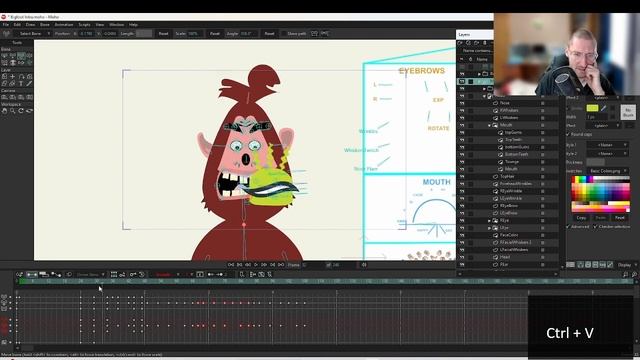Image resolution: width=640 pixels, height=360 pixels.
Task: Expand the LEye group layer
Action: tap(489, 228)
